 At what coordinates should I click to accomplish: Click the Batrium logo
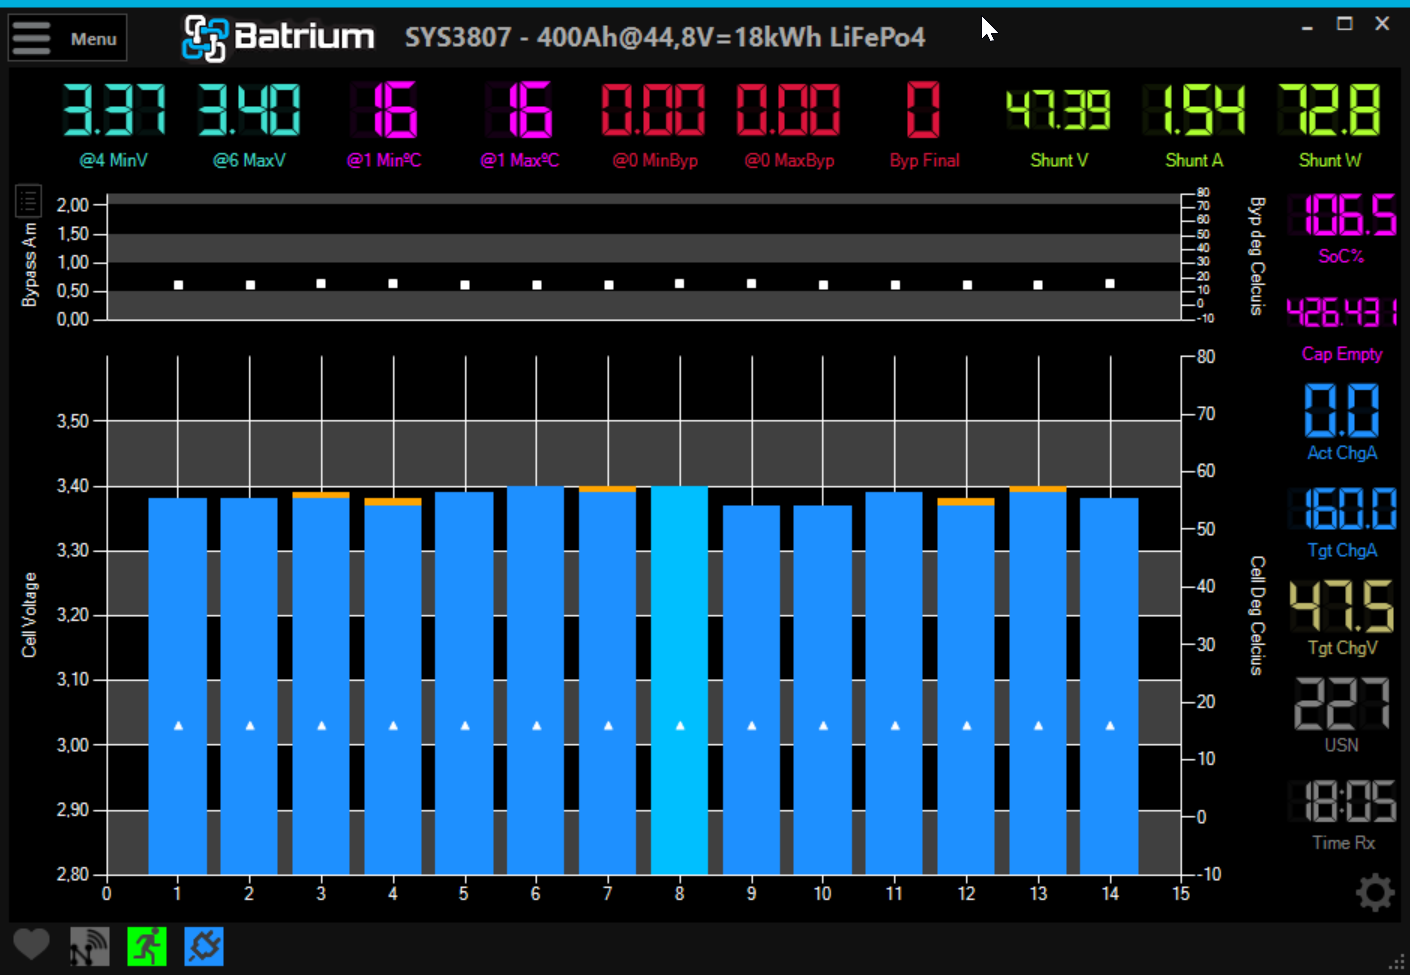(x=278, y=38)
